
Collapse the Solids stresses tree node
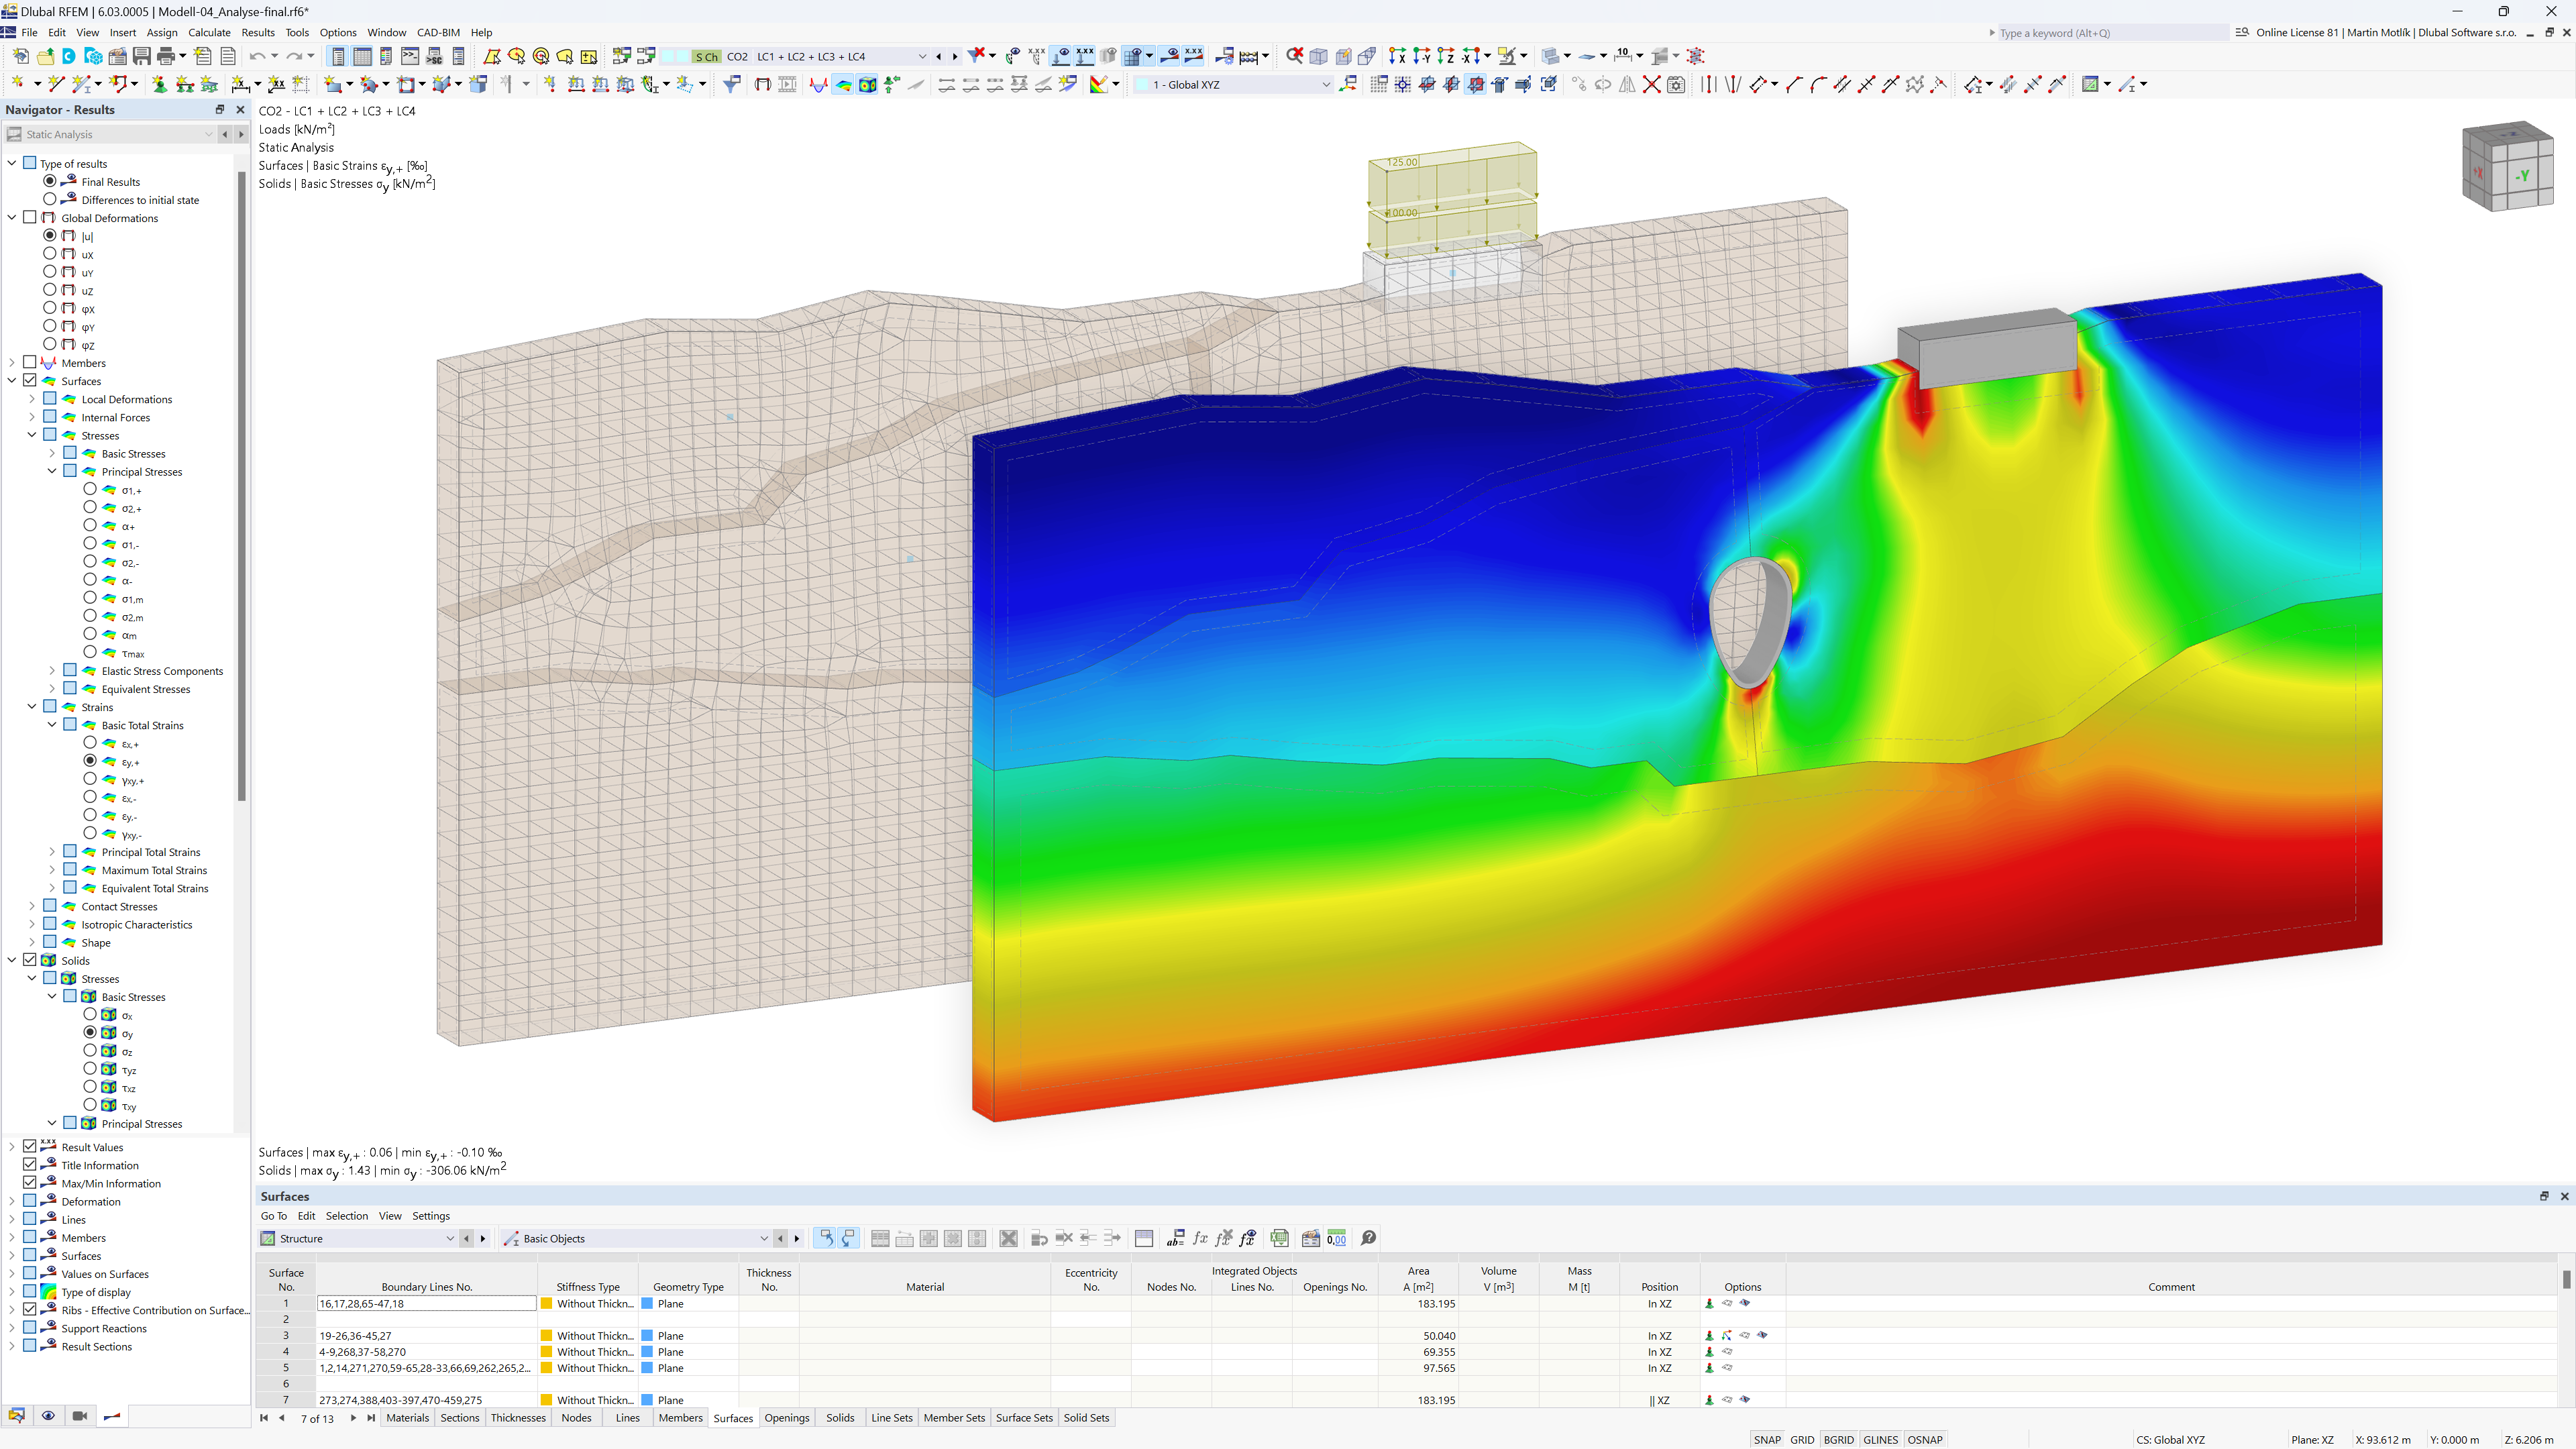30,978
